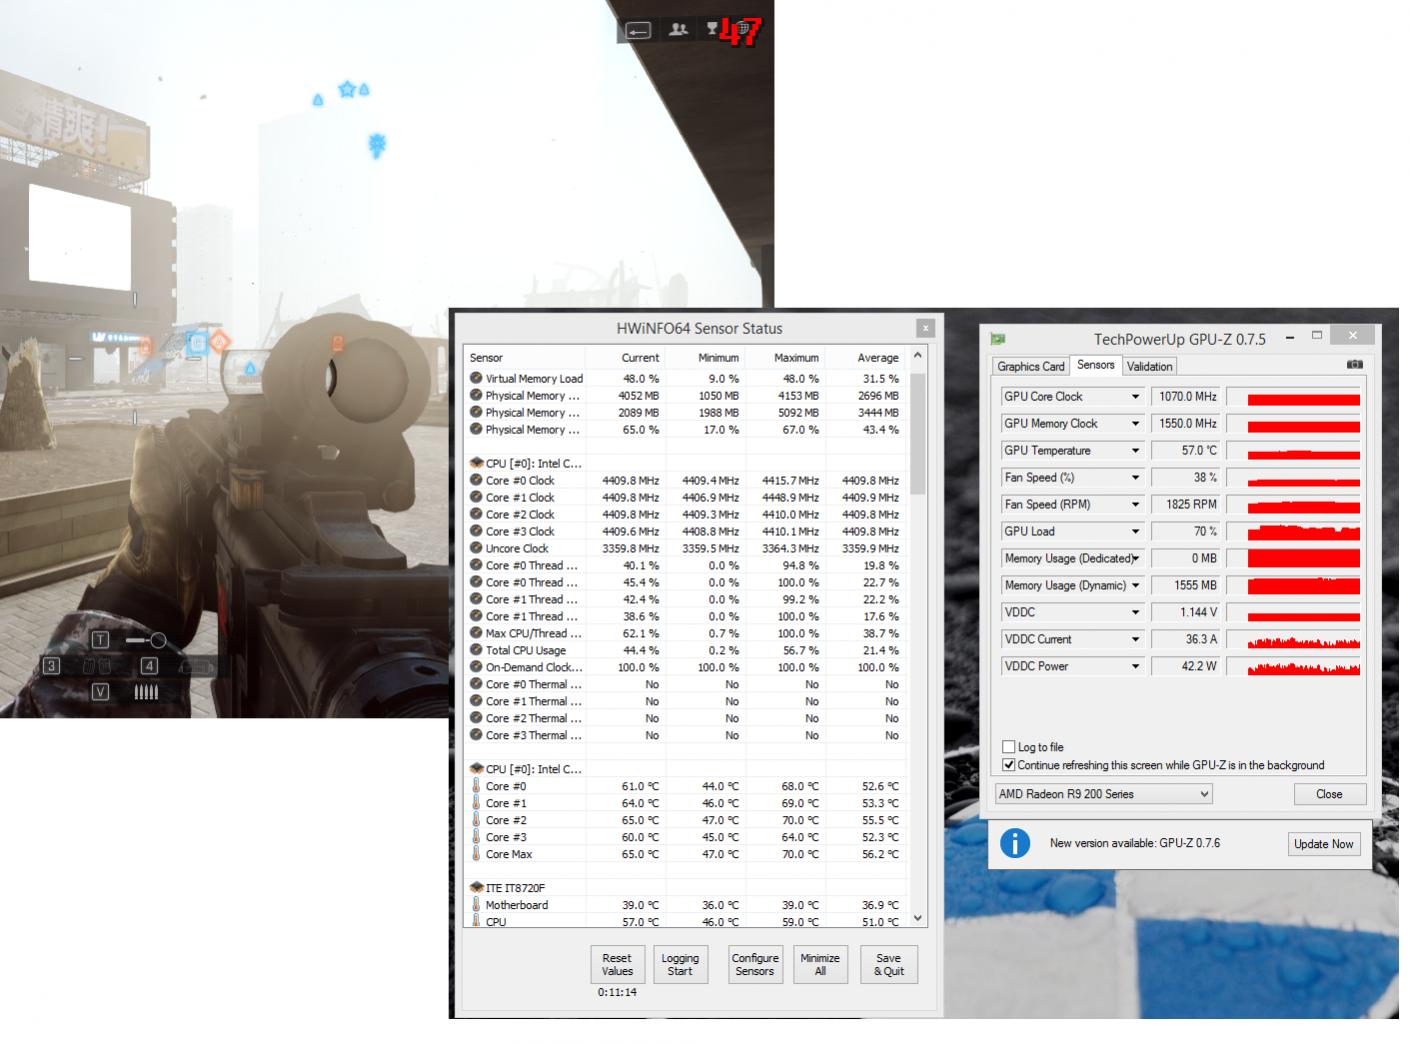This screenshot has width=1410, height=1044.
Task: Click the Save & Quit button
Action: (x=889, y=964)
